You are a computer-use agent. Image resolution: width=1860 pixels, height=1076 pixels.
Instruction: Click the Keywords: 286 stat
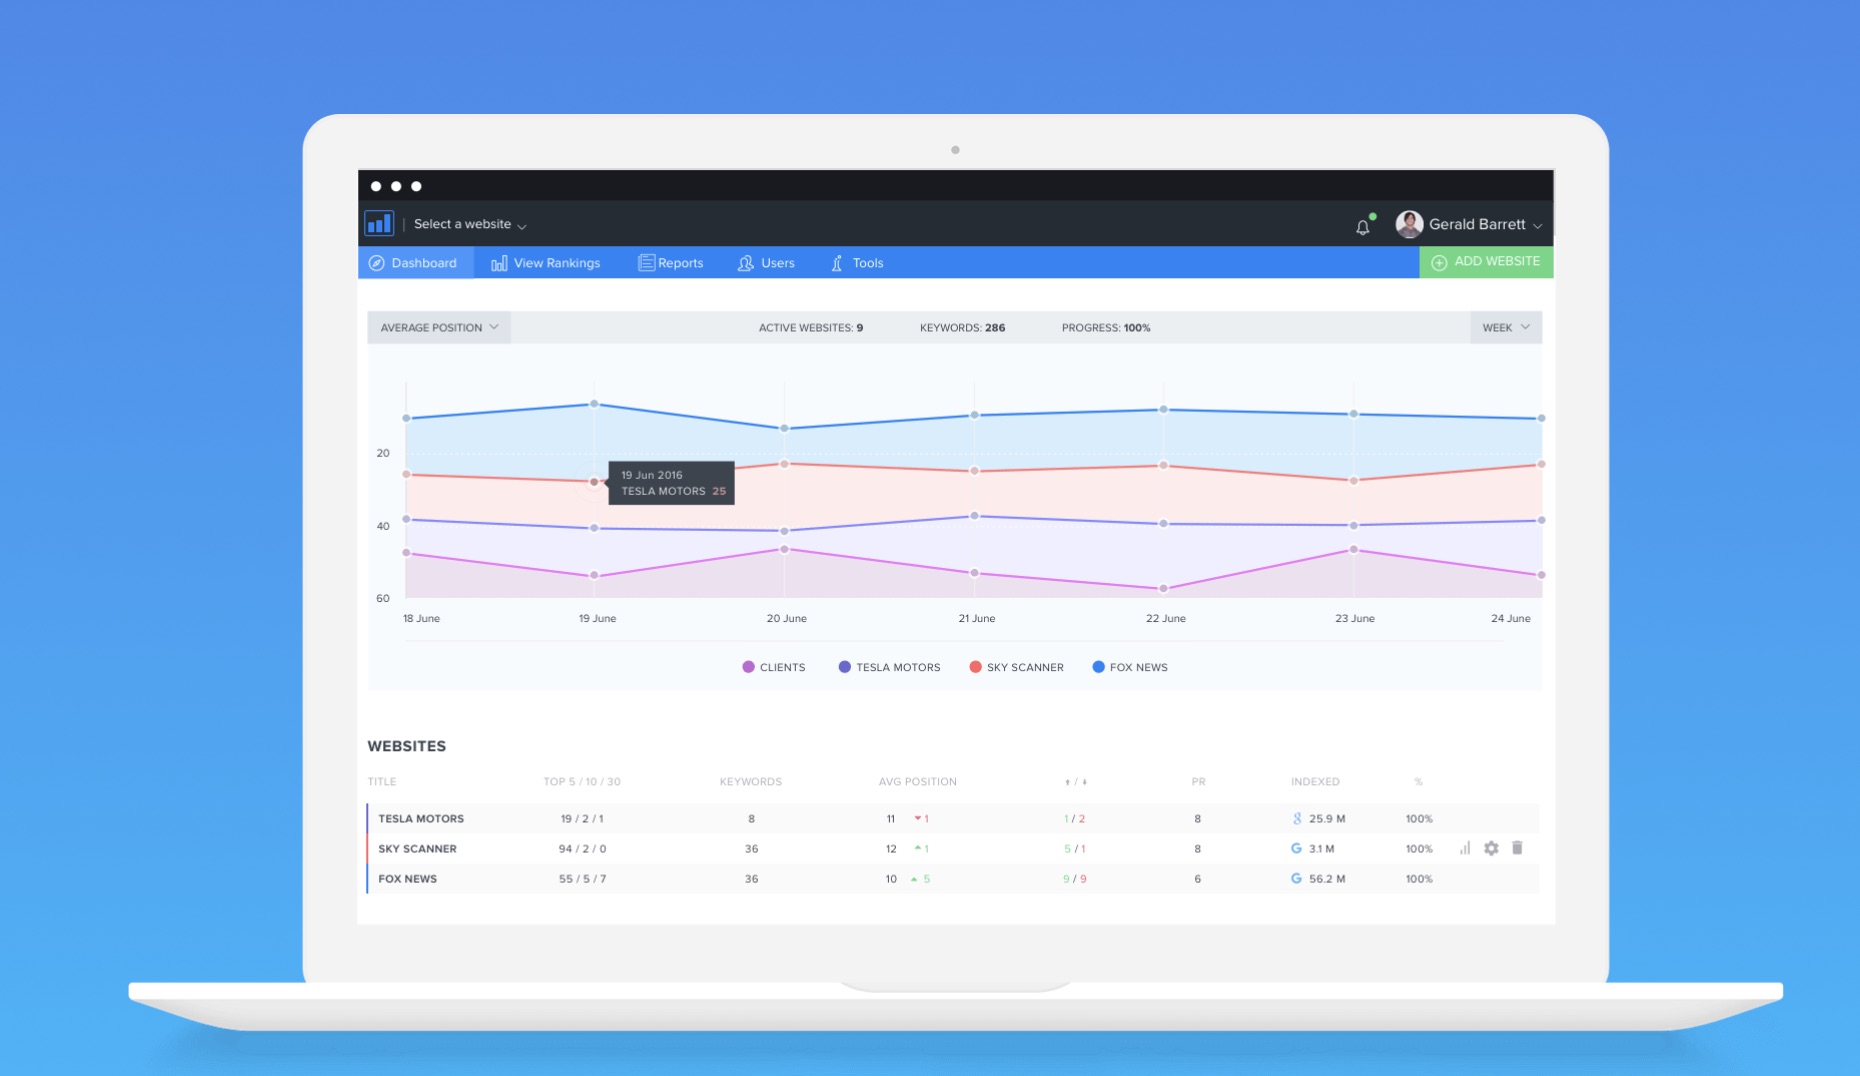click(962, 328)
